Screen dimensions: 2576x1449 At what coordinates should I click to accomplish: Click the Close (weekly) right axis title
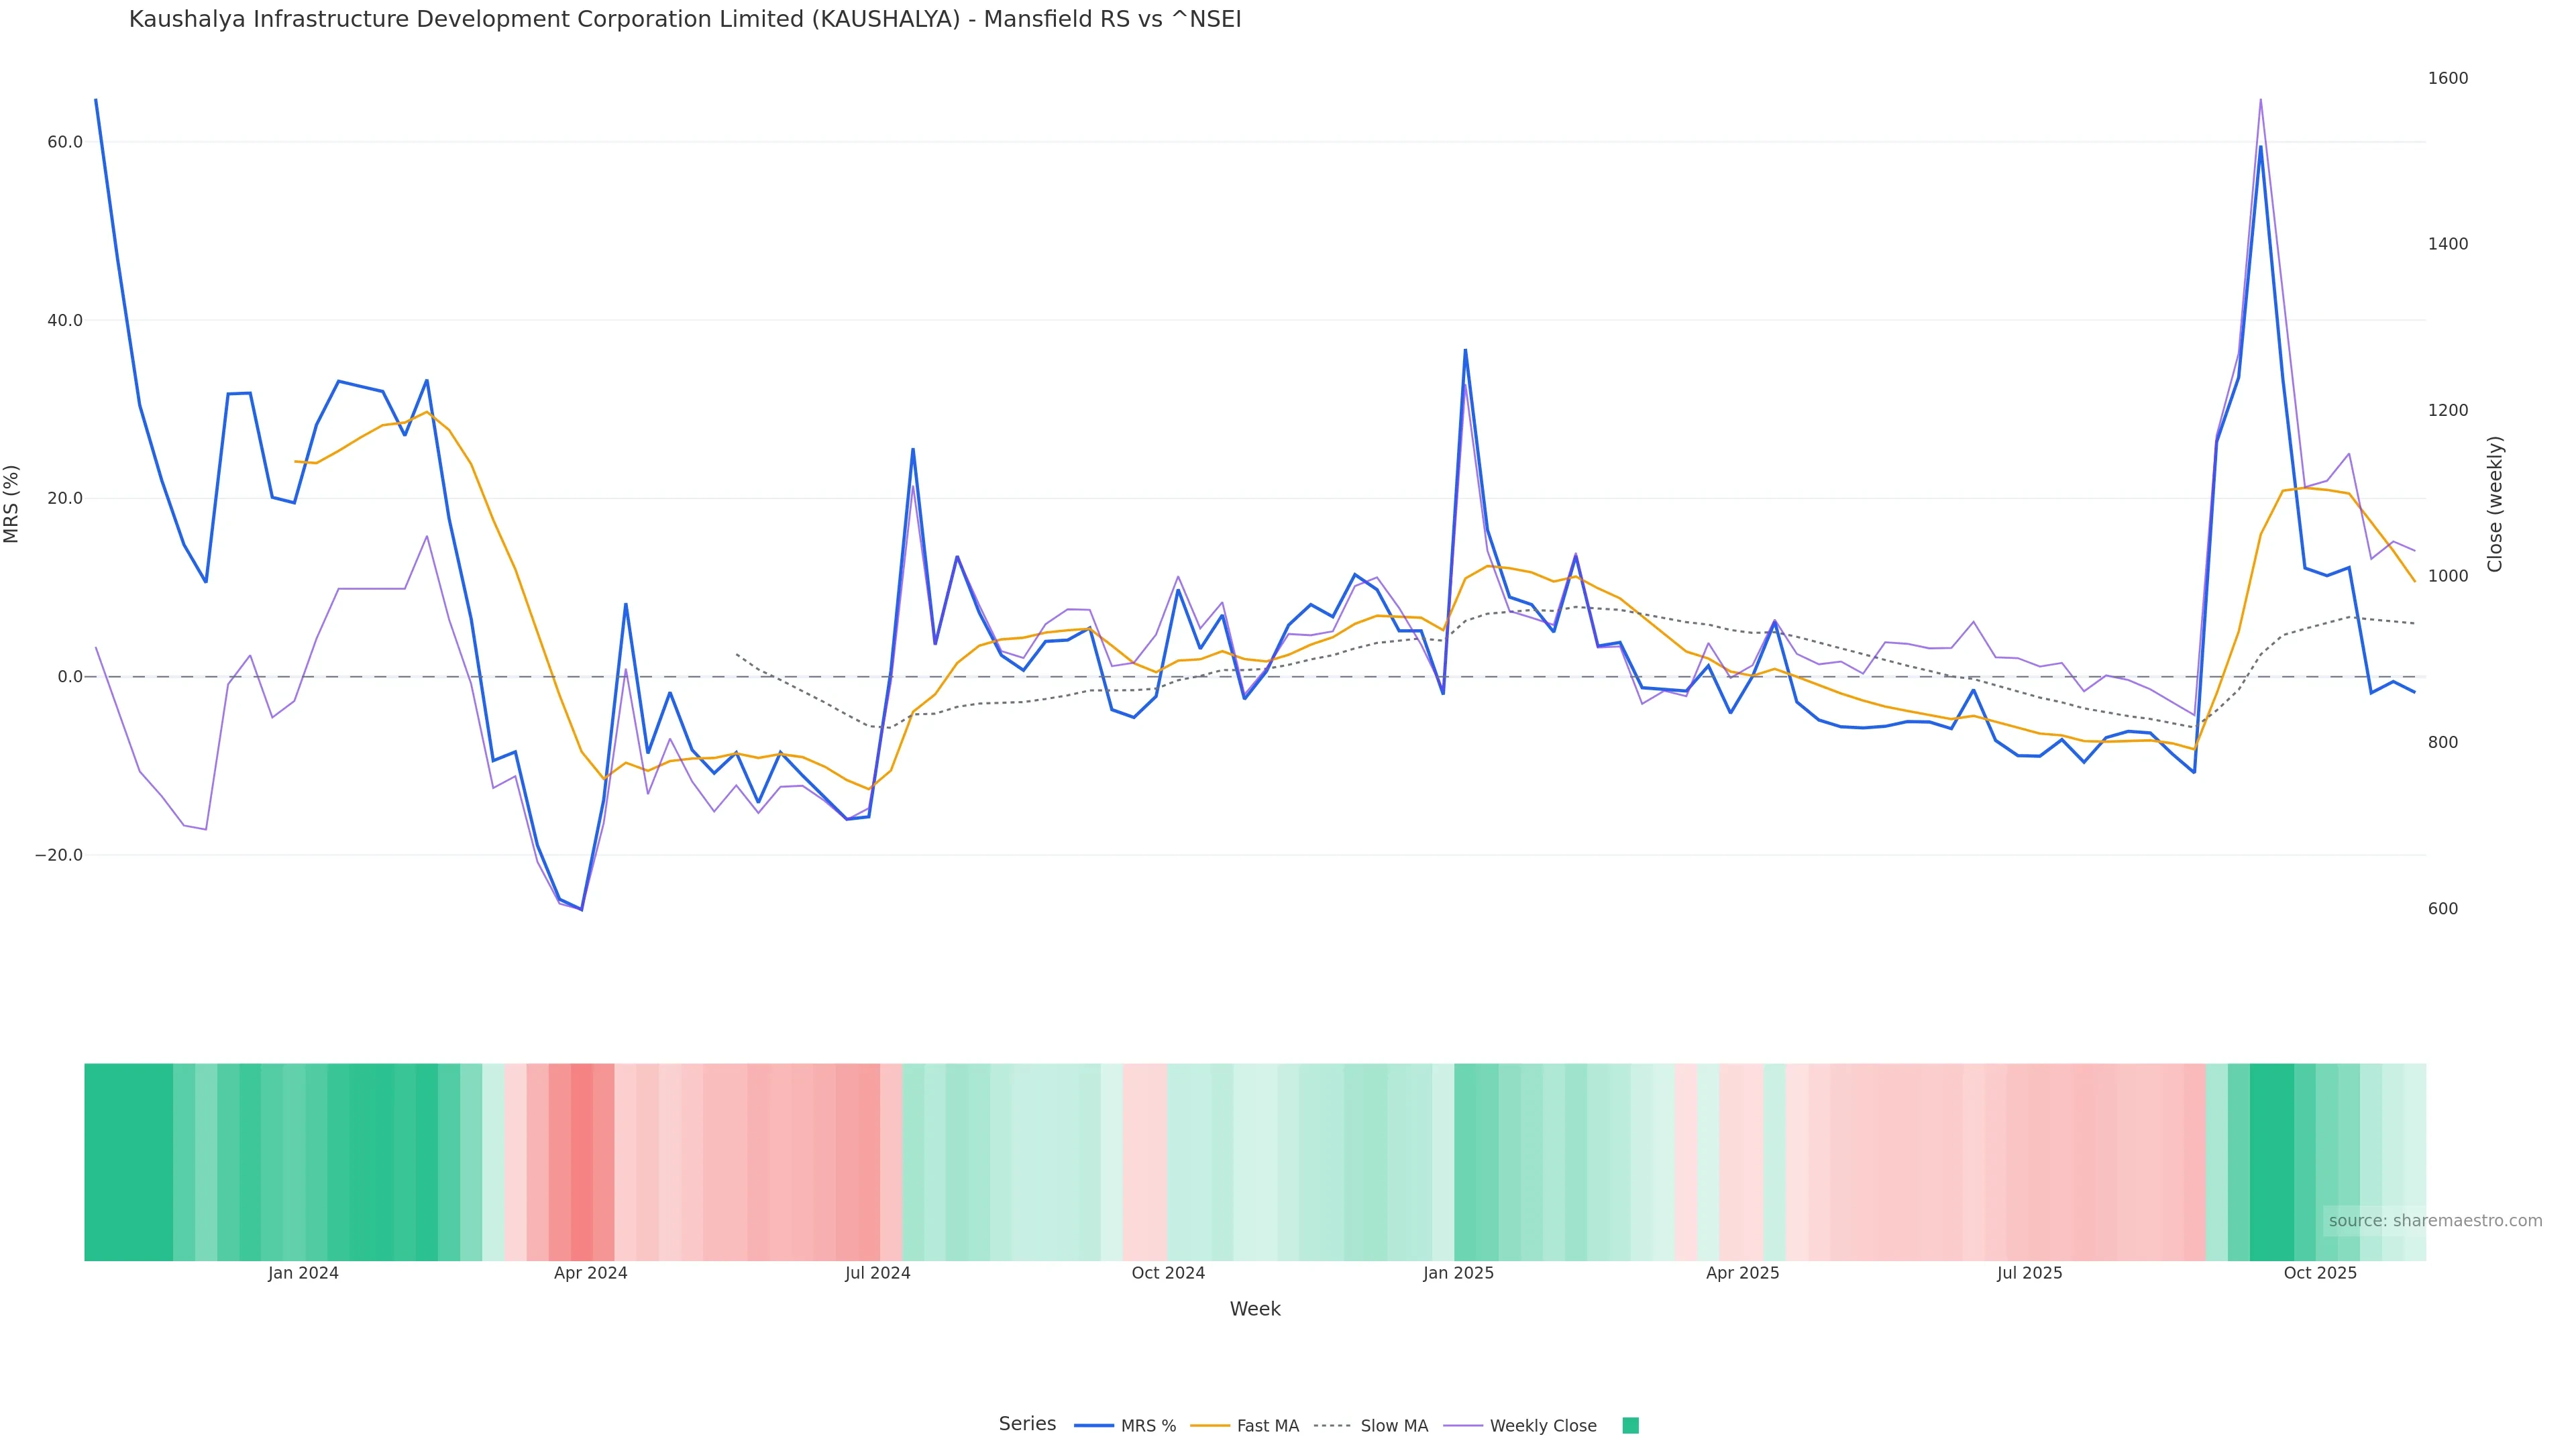pyautogui.click(x=2495, y=504)
